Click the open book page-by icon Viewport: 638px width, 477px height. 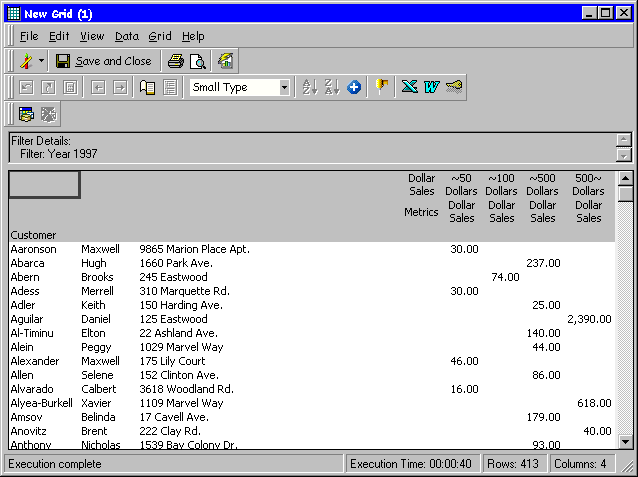coord(147,87)
